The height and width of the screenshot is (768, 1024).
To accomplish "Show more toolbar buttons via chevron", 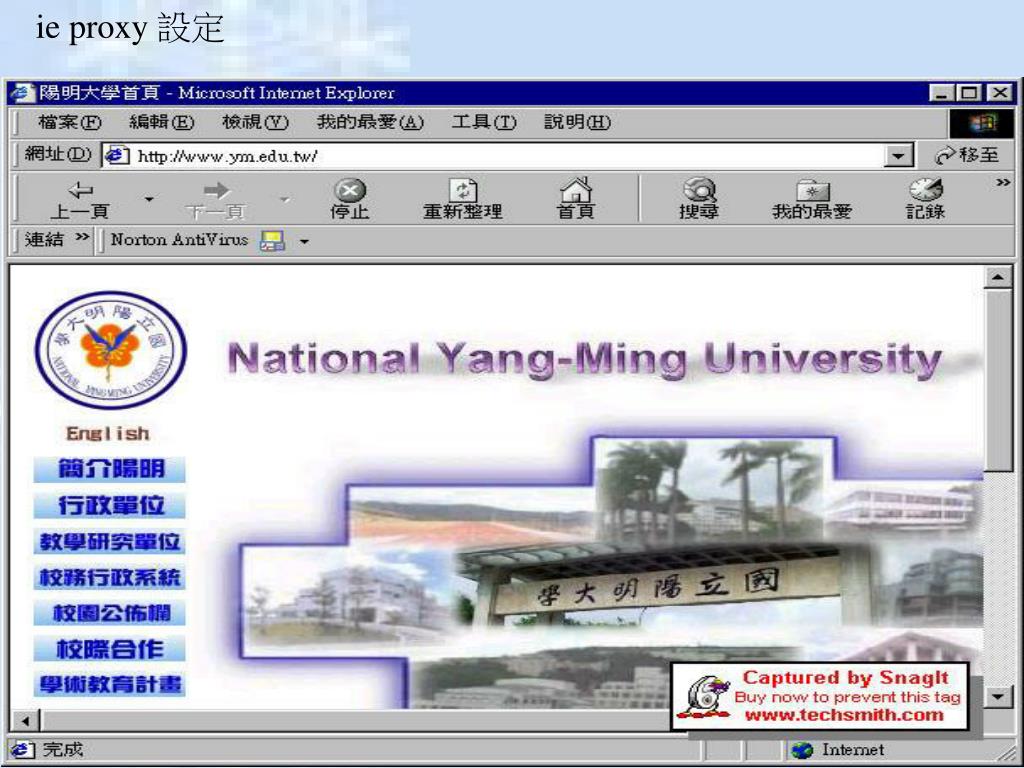I will [1003, 182].
